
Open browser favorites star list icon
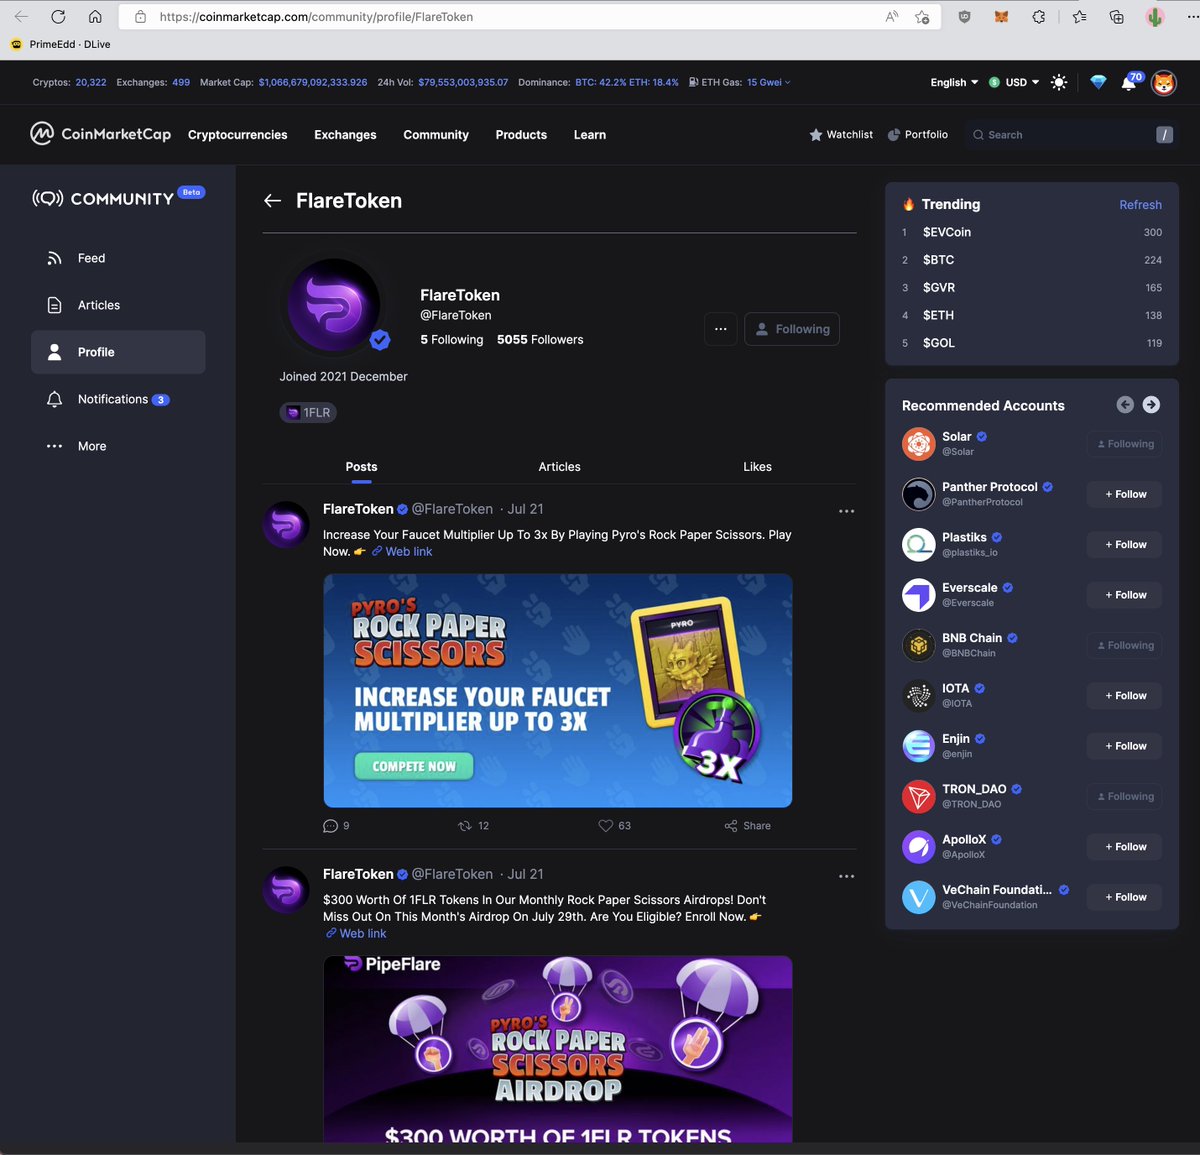[1079, 17]
